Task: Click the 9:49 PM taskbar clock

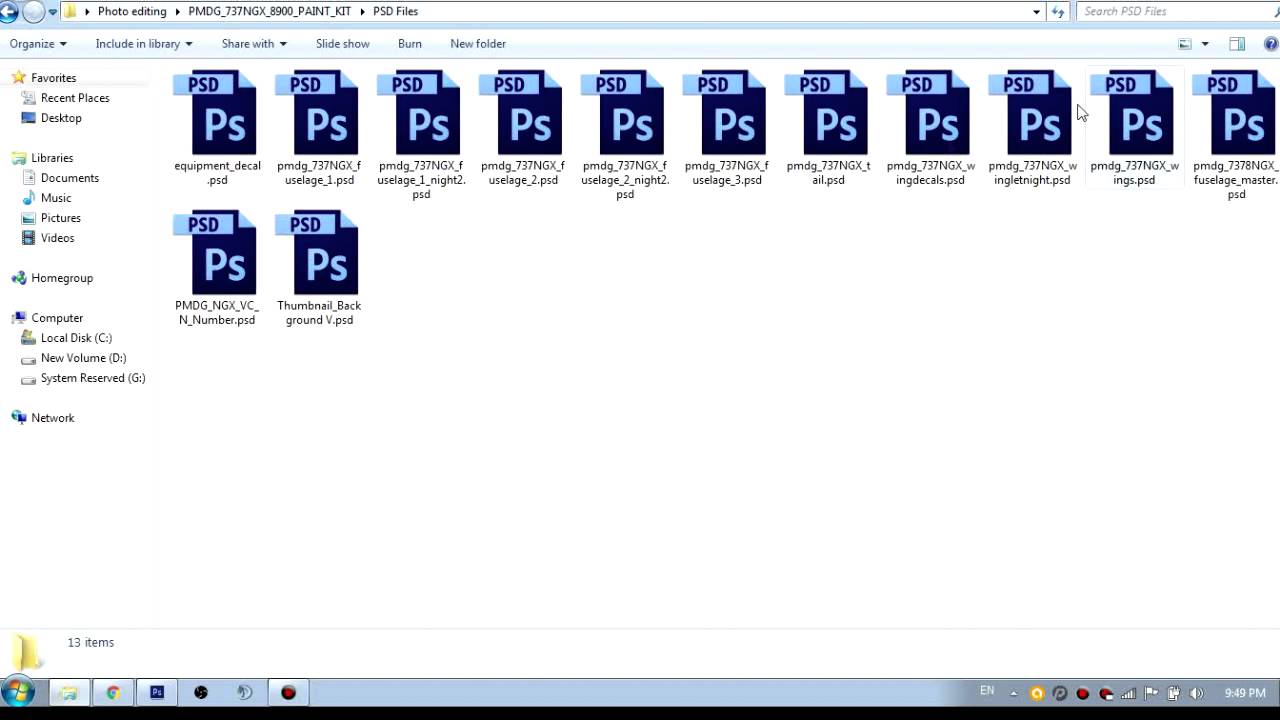Action: pyautogui.click(x=1245, y=693)
